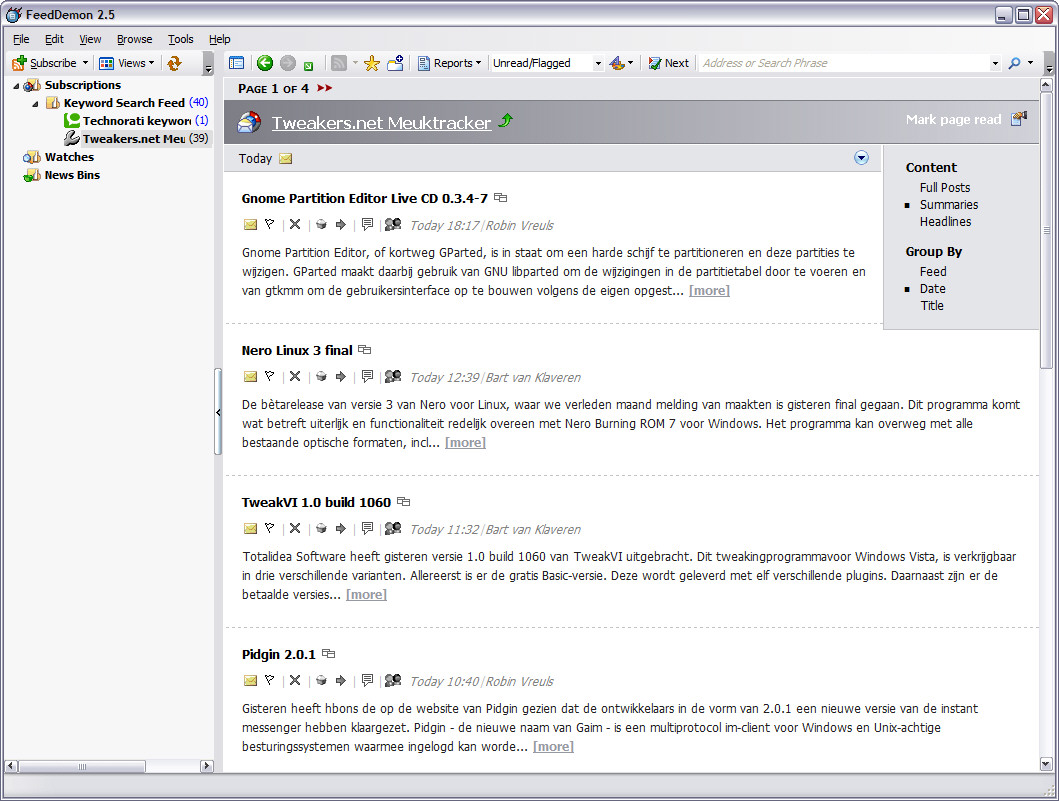This screenshot has height=801, width=1059.
Task: Click the Address or Search Phrase field
Action: [x=844, y=63]
